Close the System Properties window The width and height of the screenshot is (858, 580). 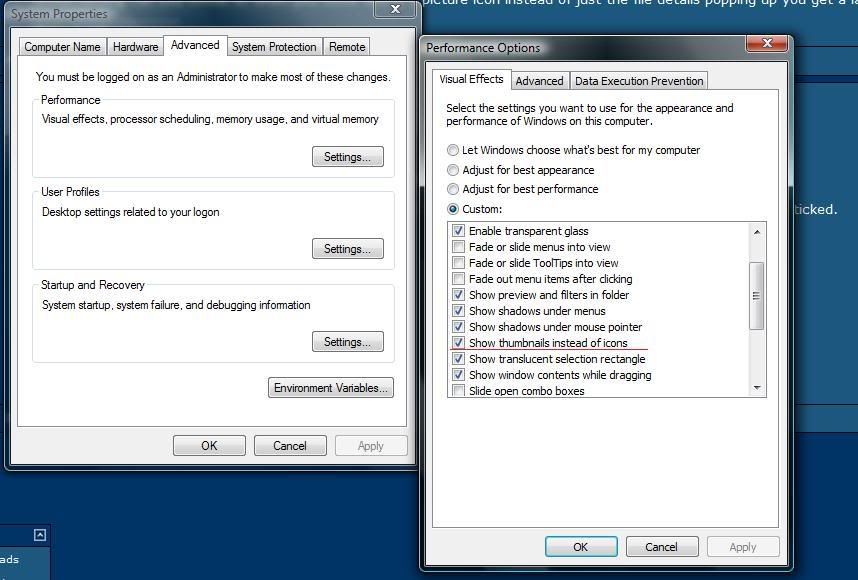click(x=395, y=9)
